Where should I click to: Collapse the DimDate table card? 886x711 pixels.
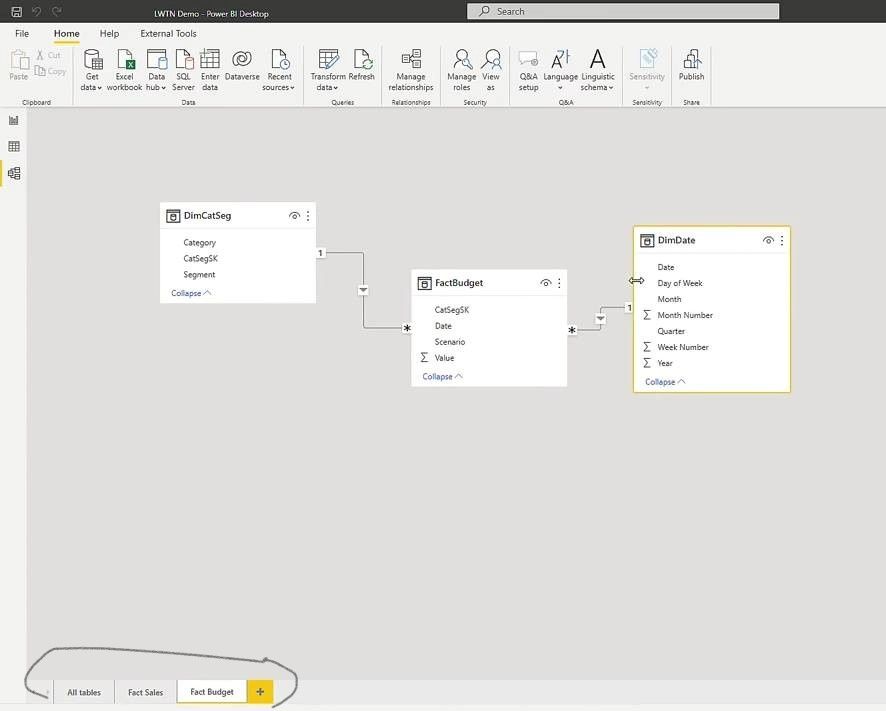tap(665, 382)
